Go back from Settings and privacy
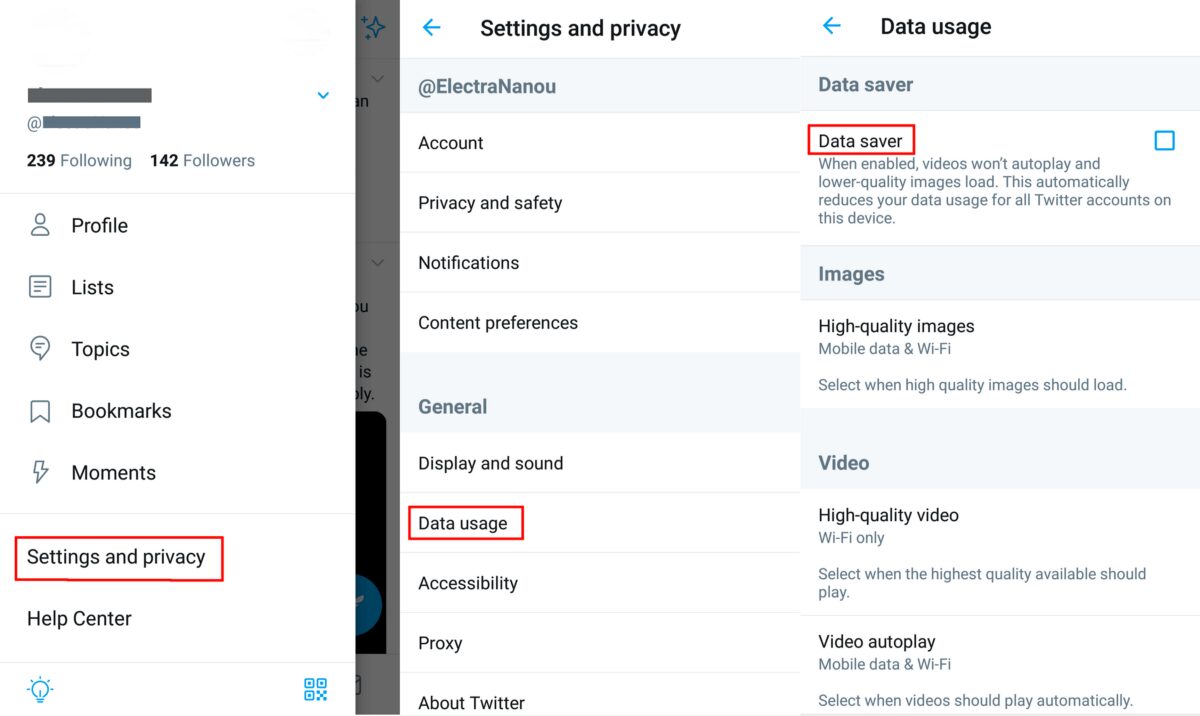The image size is (1200, 716). coord(432,28)
